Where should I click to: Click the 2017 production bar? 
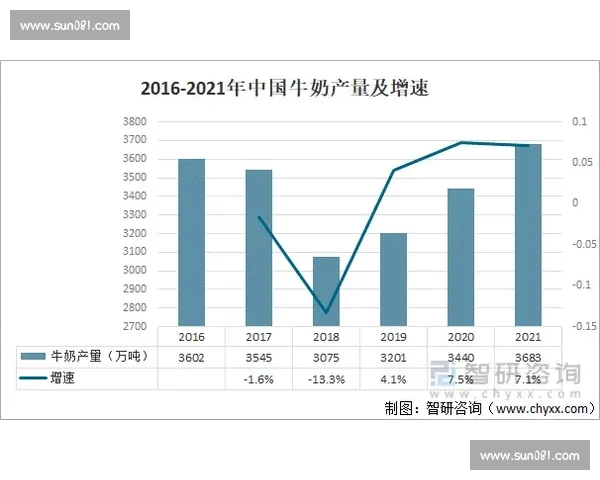coord(259,248)
